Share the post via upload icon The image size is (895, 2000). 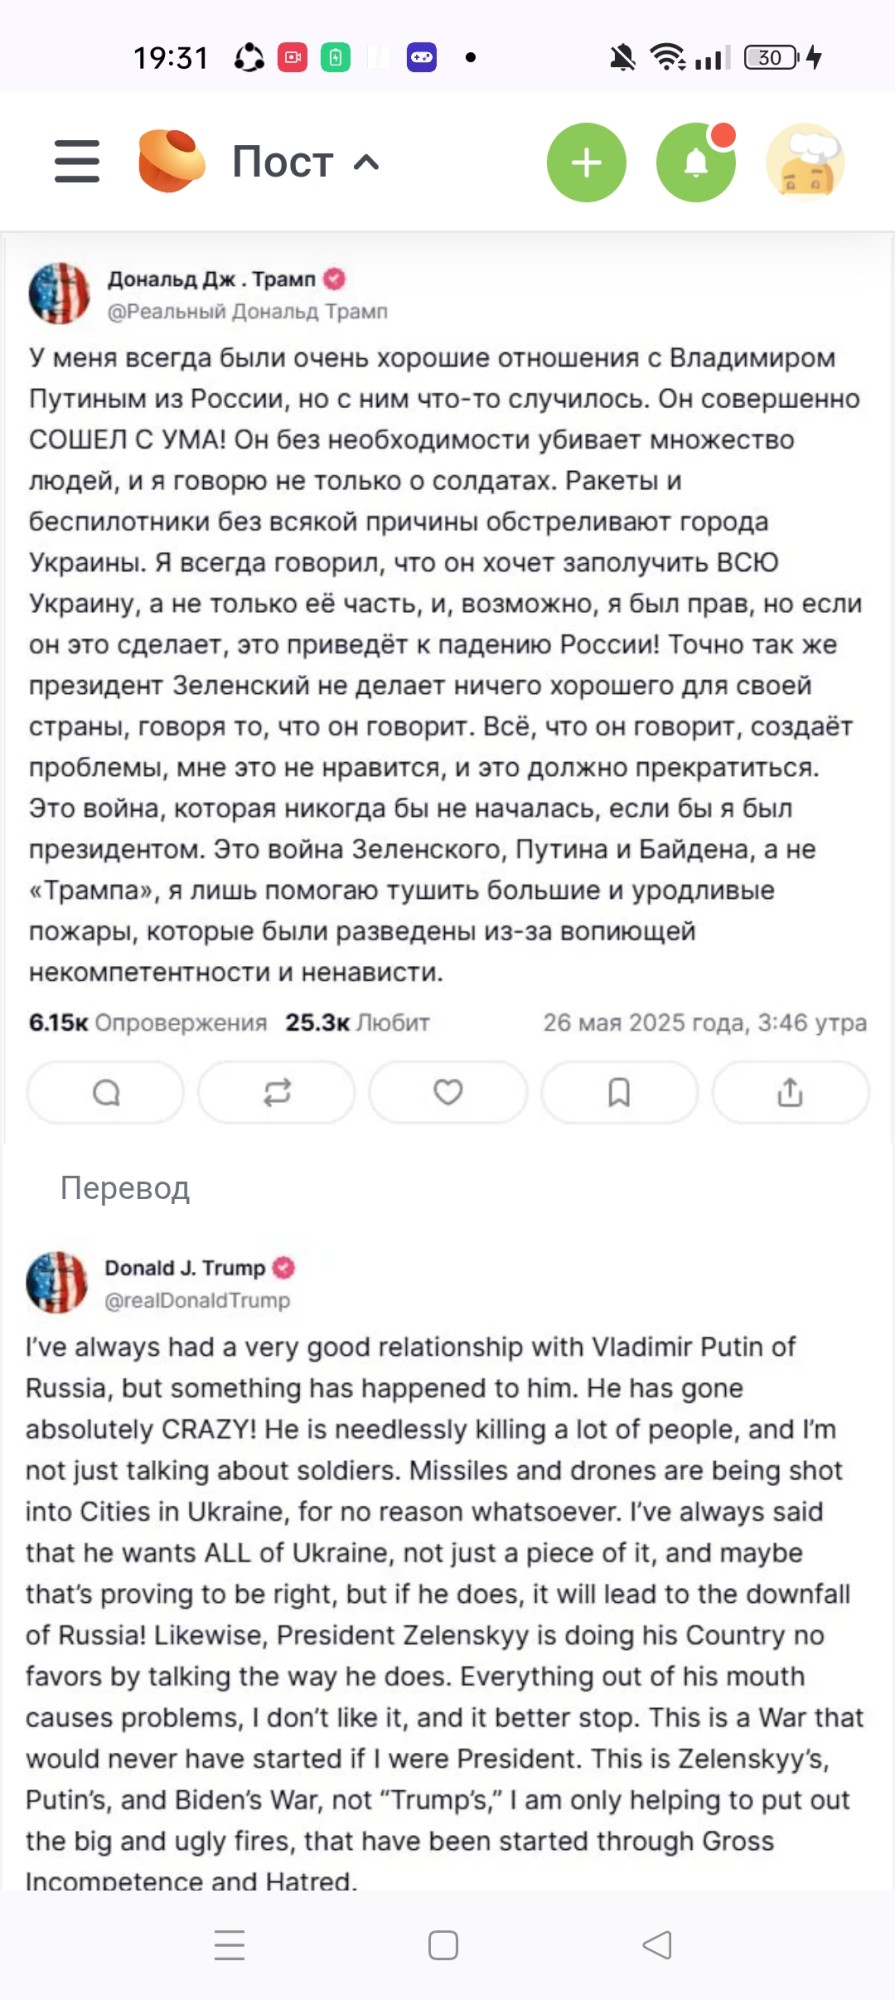(x=790, y=1093)
